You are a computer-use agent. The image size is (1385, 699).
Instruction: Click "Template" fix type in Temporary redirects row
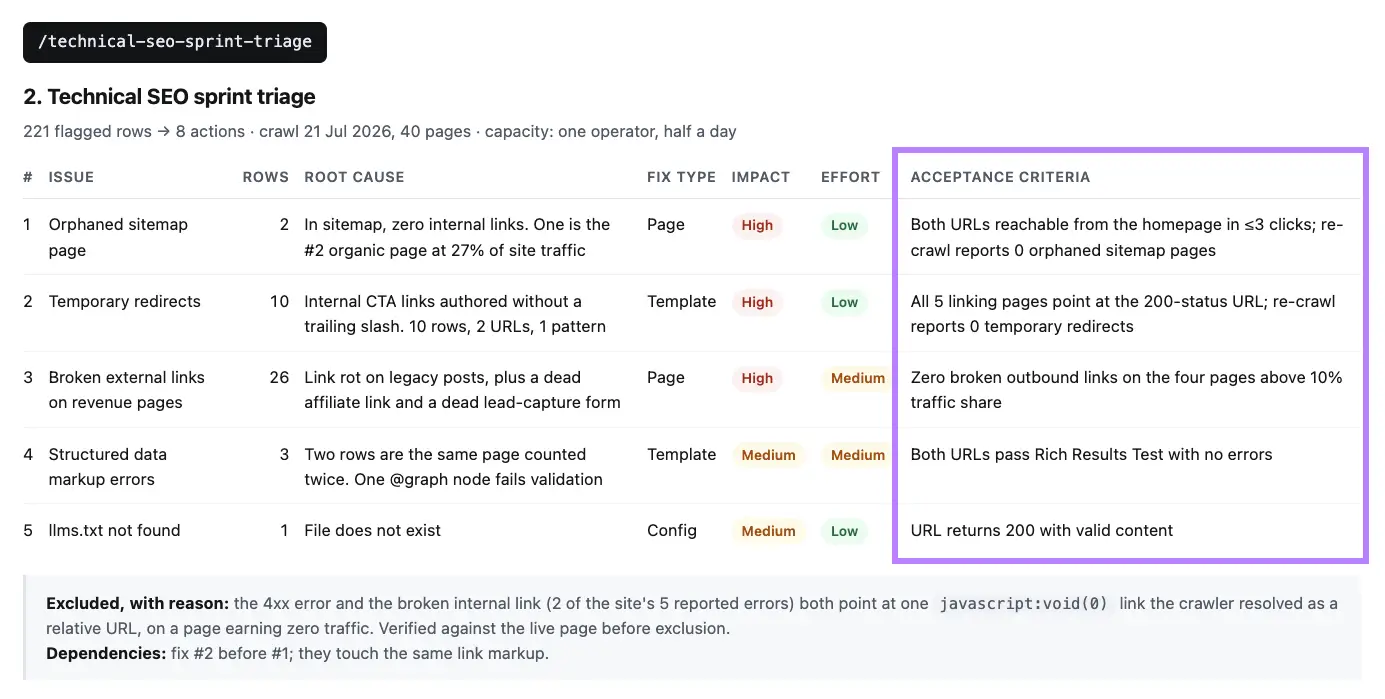tap(682, 301)
